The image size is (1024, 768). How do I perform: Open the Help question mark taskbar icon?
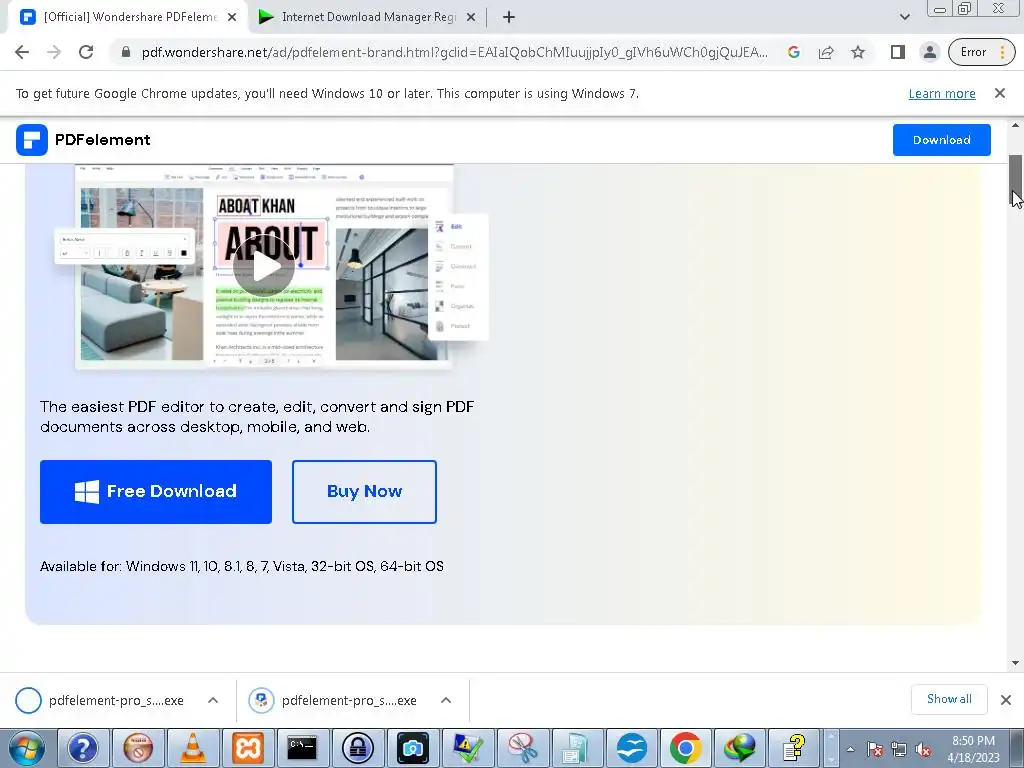(x=83, y=748)
